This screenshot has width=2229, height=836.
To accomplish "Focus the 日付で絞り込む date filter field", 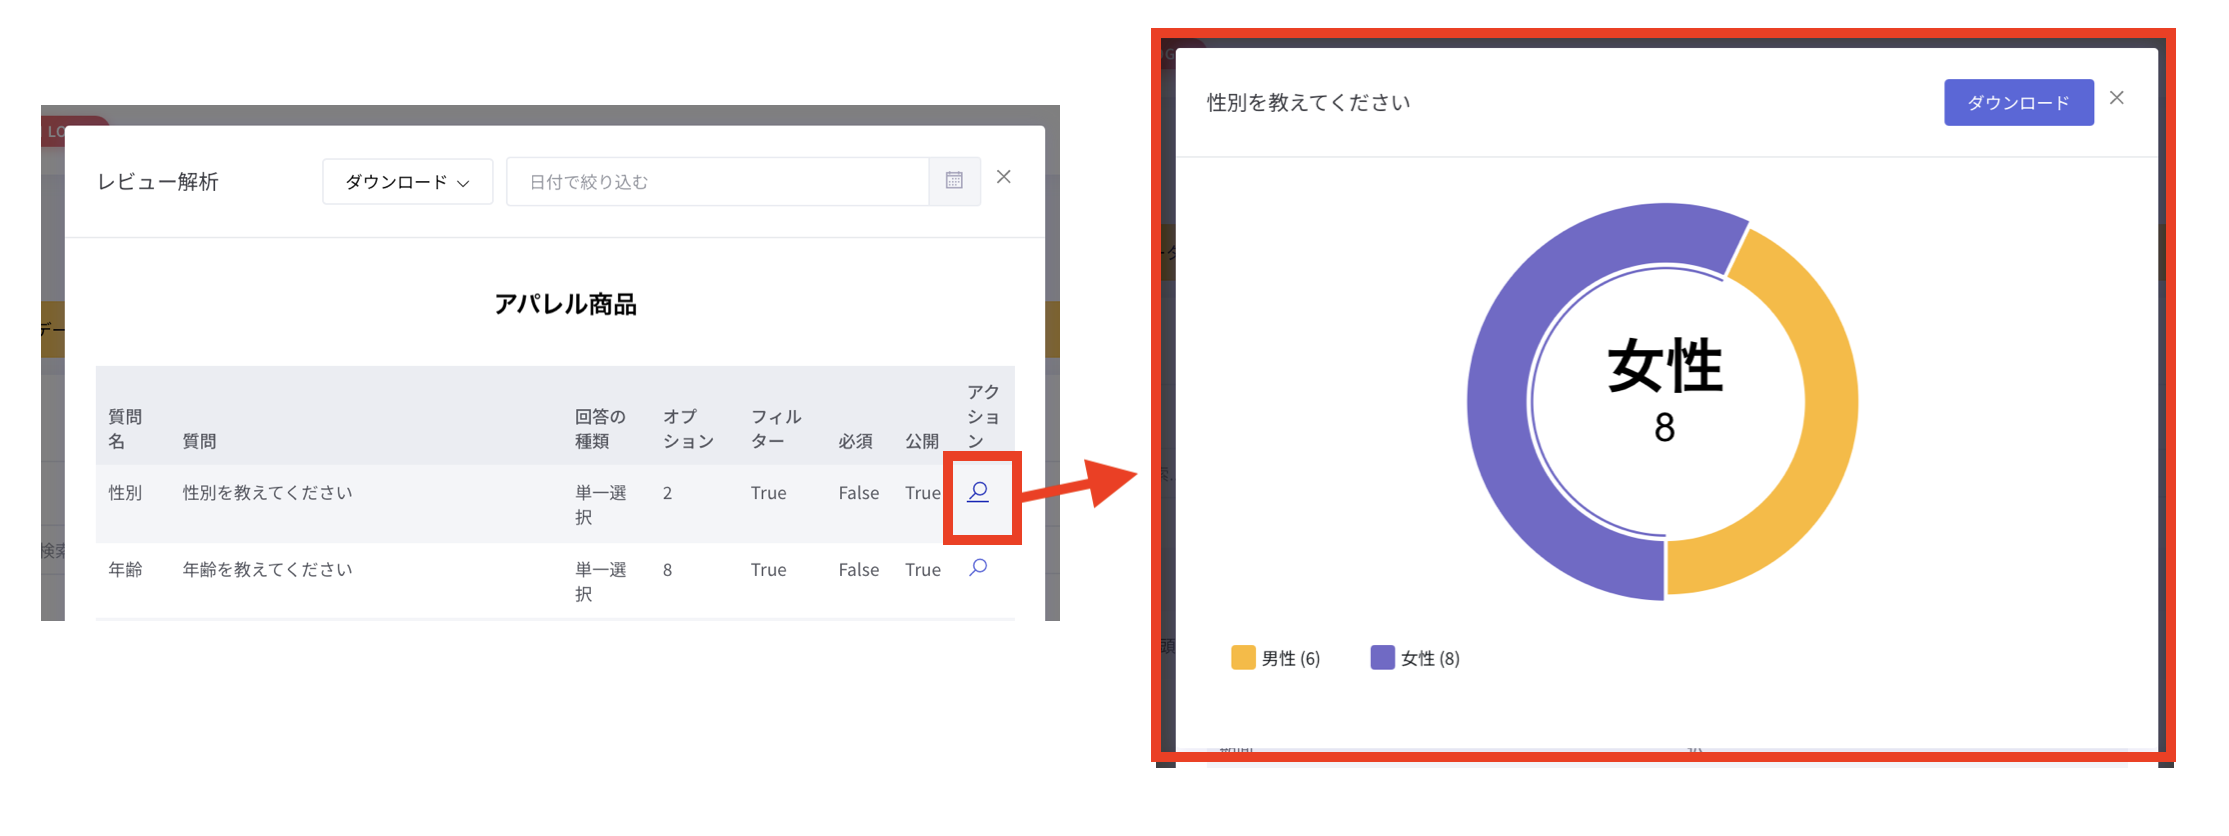I will [718, 182].
